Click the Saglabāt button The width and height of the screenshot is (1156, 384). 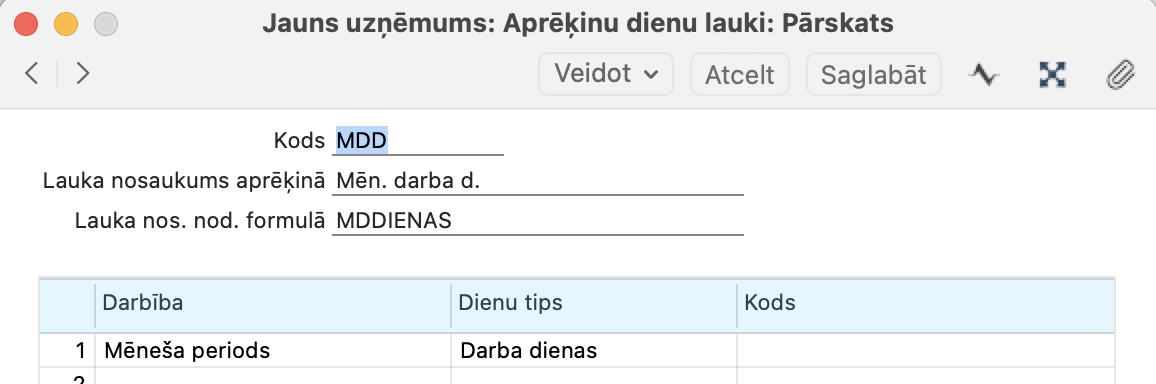click(874, 74)
